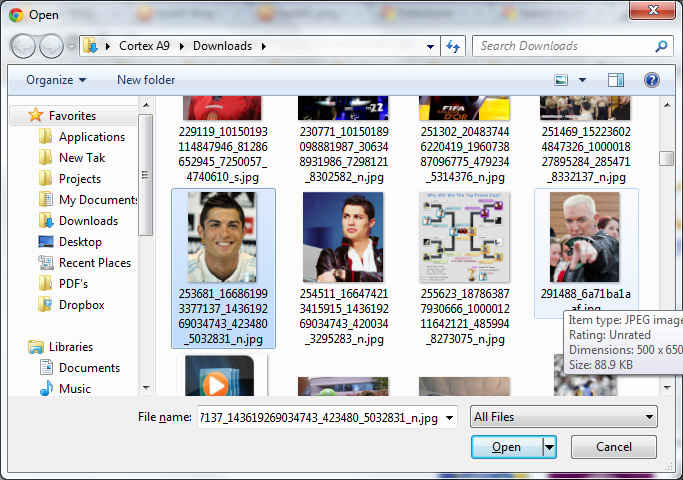The height and width of the screenshot is (480, 683).
Task: Click the Open split-button arrow
Action: click(549, 447)
